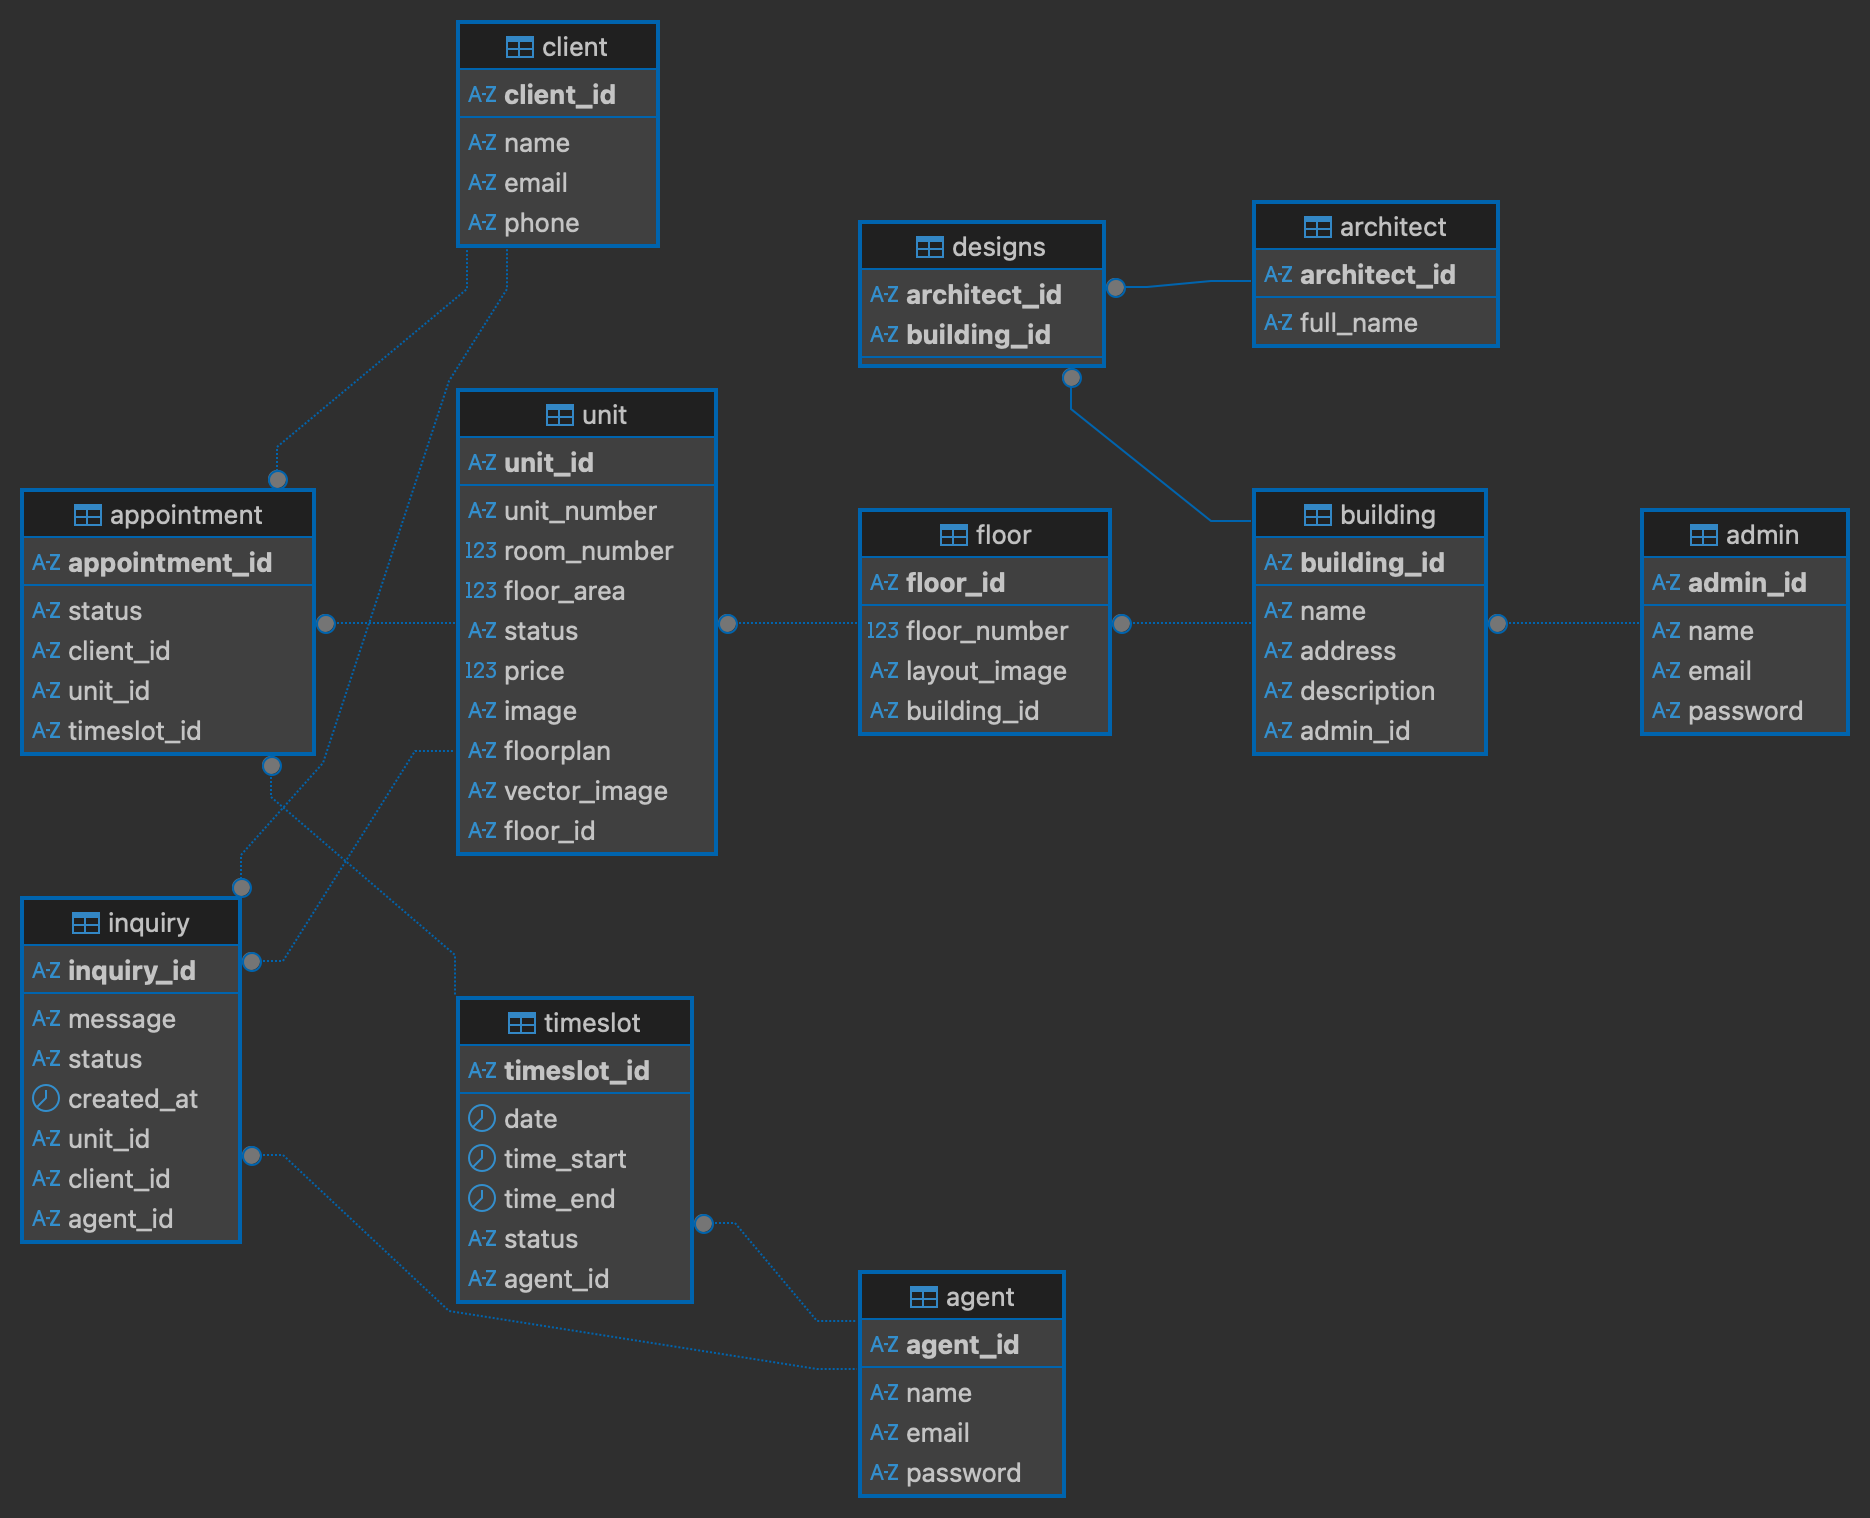The image size is (1870, 1518).
Task: Click architect_id column in designs table
Action: 982,295
